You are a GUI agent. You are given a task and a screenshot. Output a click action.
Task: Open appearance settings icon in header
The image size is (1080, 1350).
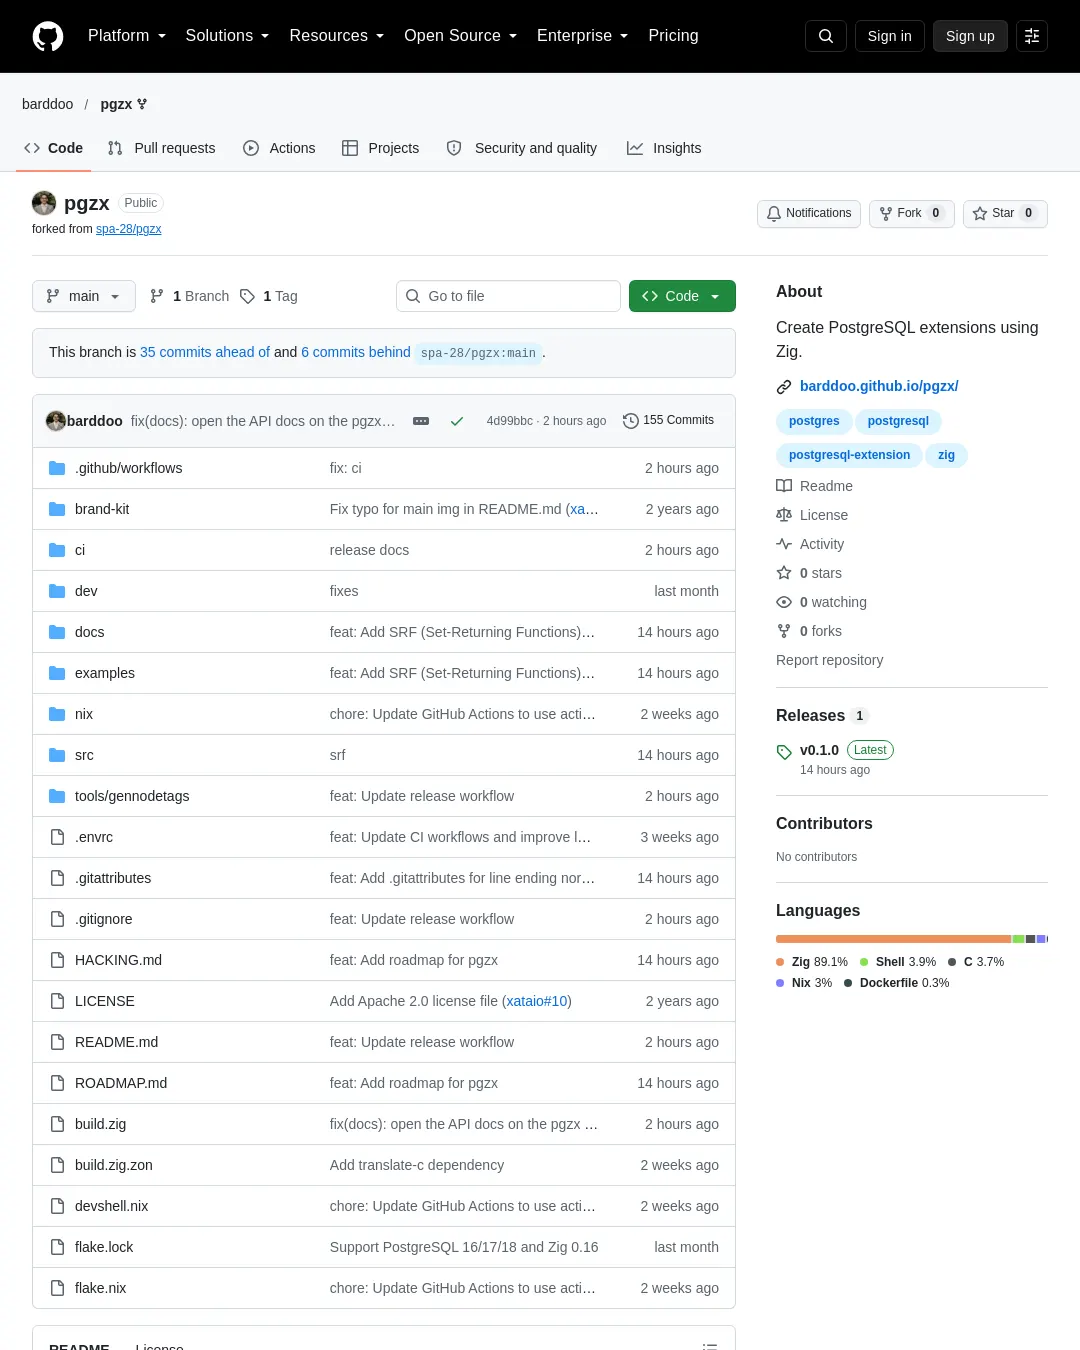tap(1032, 36)
